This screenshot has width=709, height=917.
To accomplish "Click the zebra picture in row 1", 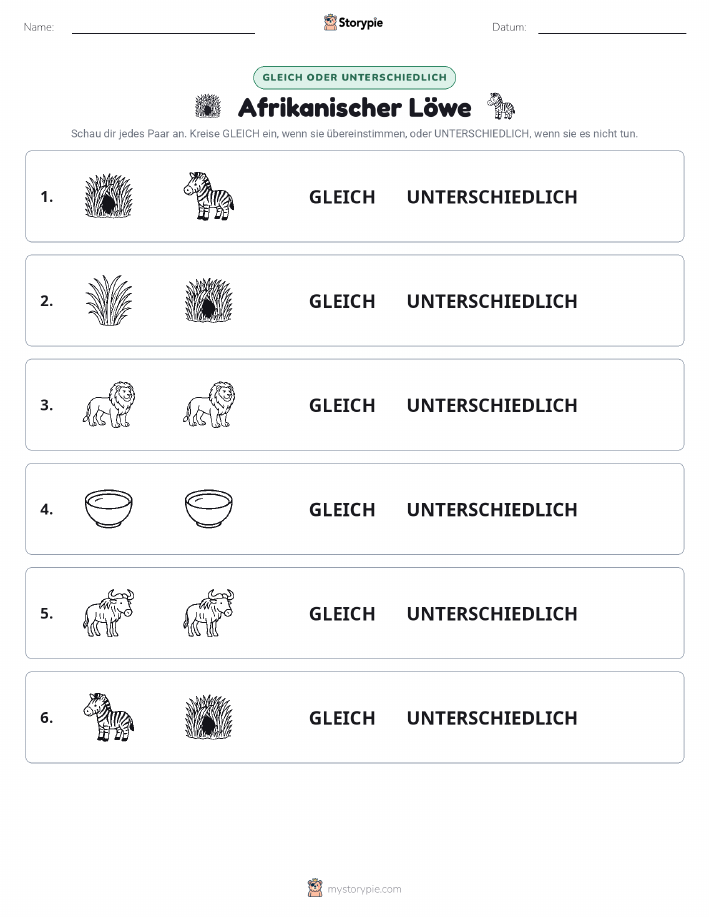I will [x=209, y=196].
